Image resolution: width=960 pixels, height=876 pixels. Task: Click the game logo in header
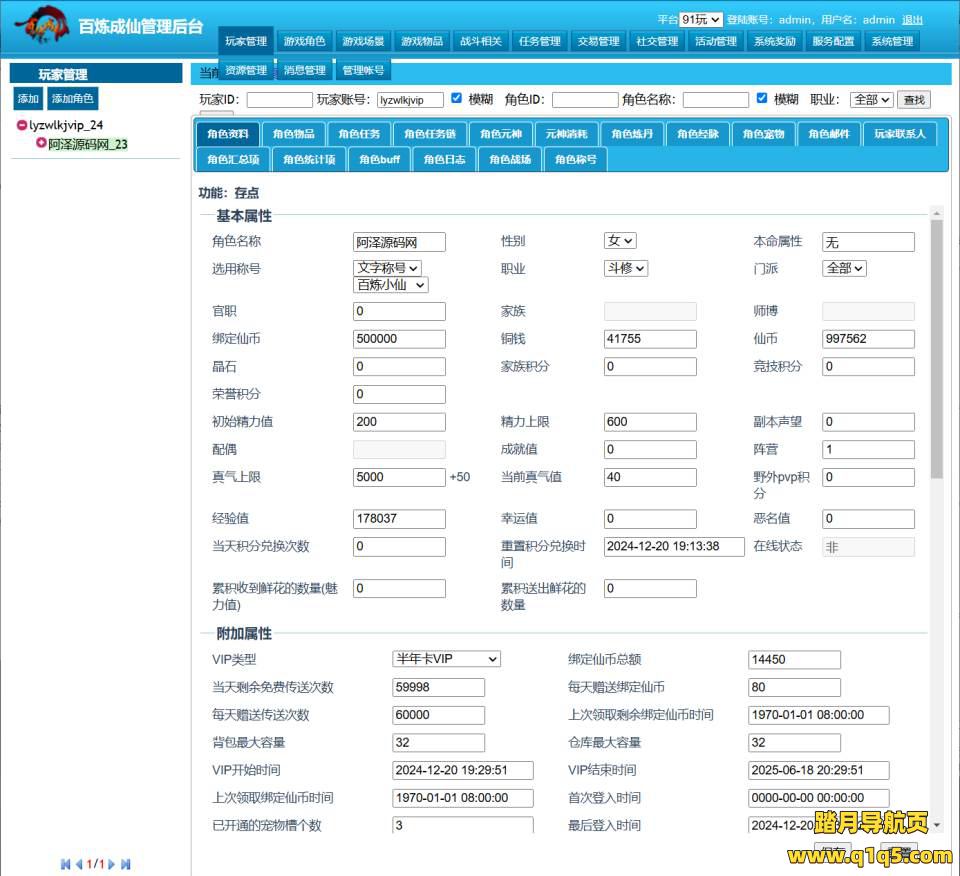coord(40,24)
